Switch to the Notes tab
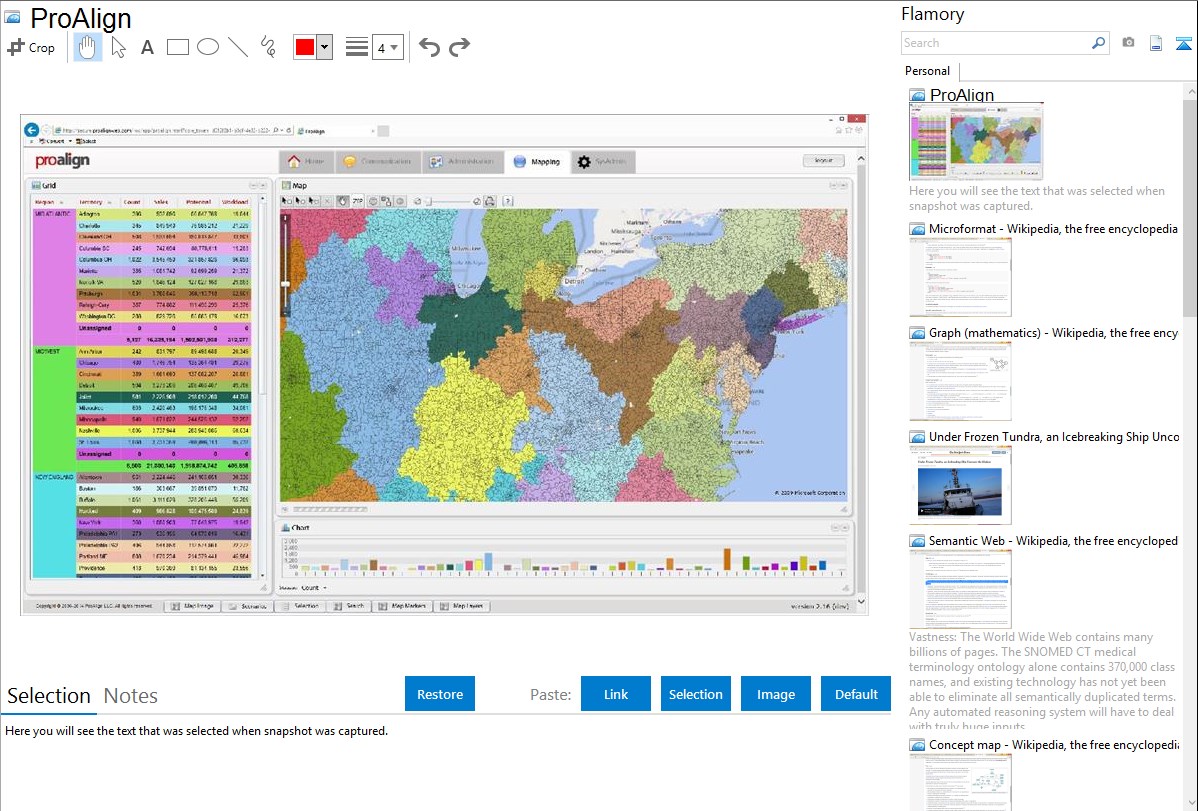The width and height of the screenshot is (1198, 811). click(131, 696)
